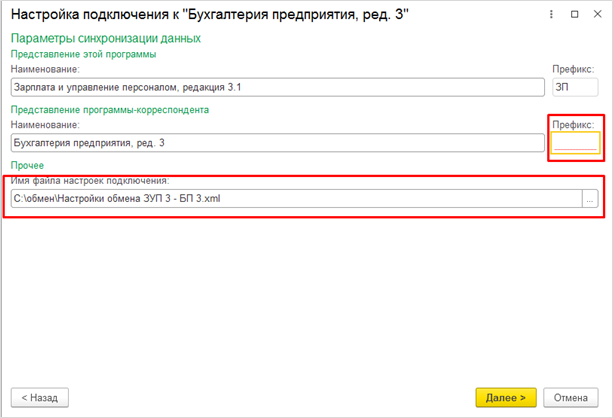Click the Параметры синхронизации данных heading
The width and height of the screenshot is (613, 418).
pos(105,38)
